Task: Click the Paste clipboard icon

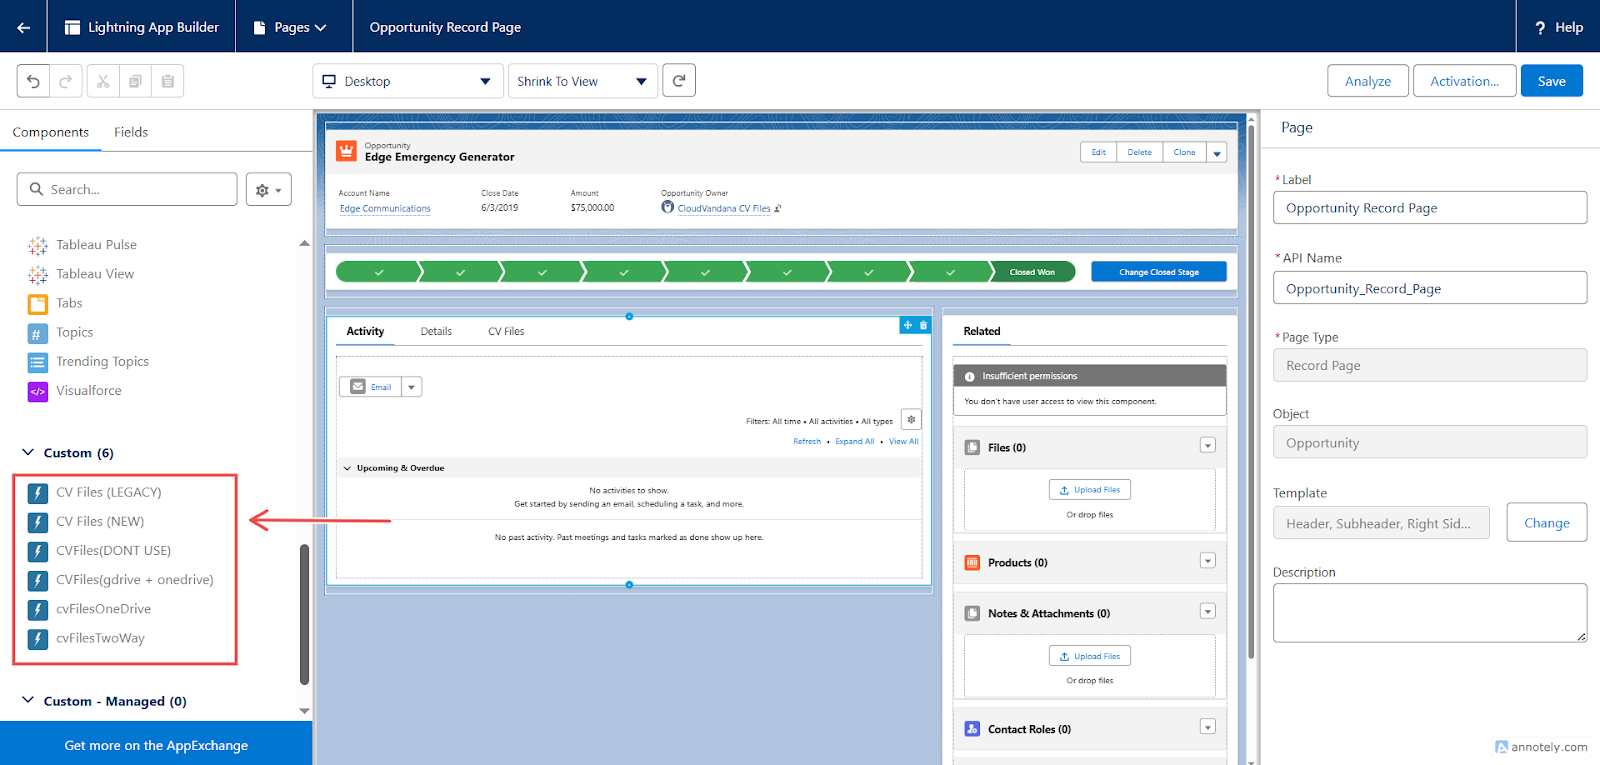Action: tap(168, 81)
